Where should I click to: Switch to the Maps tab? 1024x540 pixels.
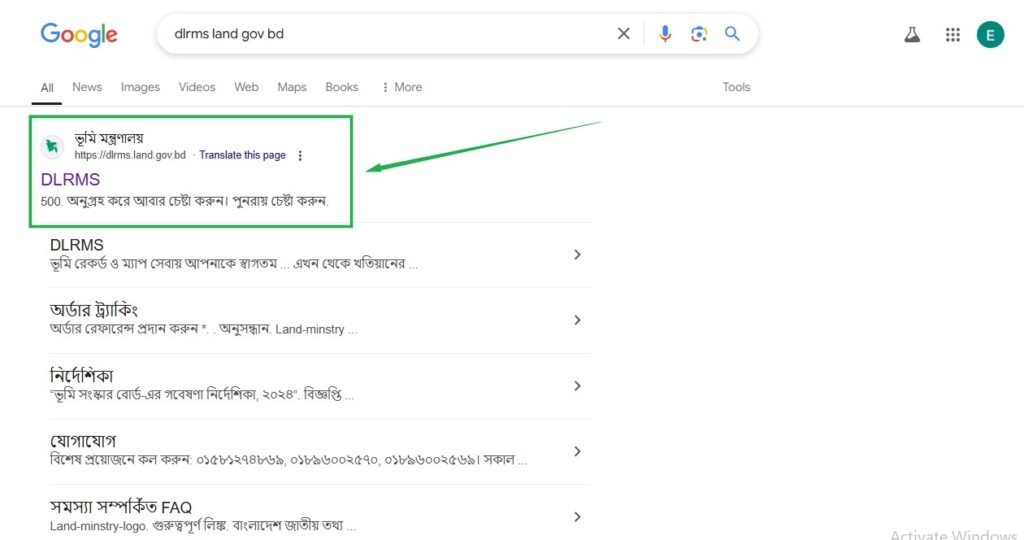point(292,87)
